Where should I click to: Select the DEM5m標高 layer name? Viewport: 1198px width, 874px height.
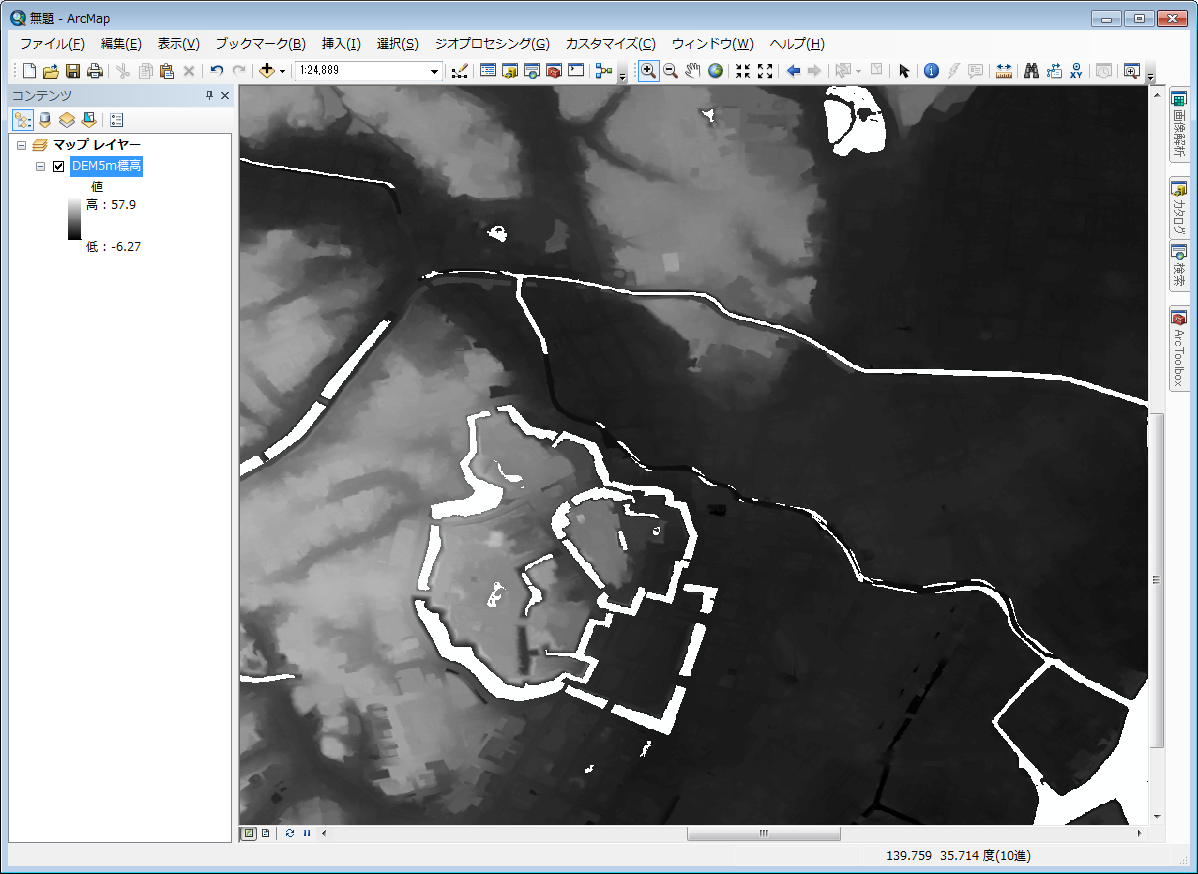tap(106, 166)
